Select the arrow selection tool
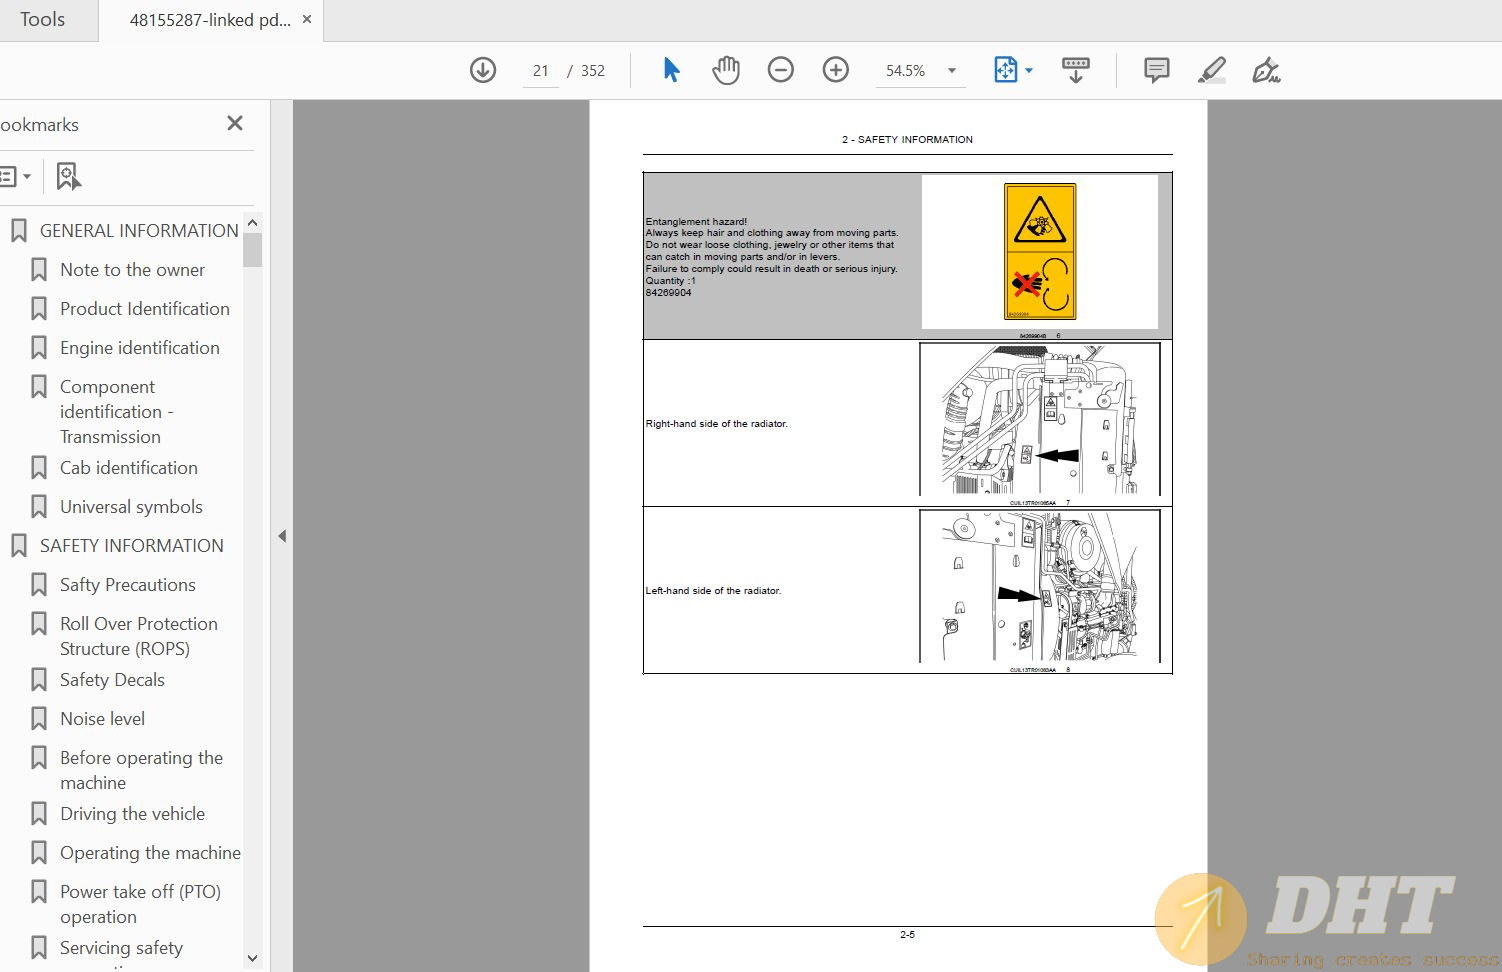 [x=671, y=70]
